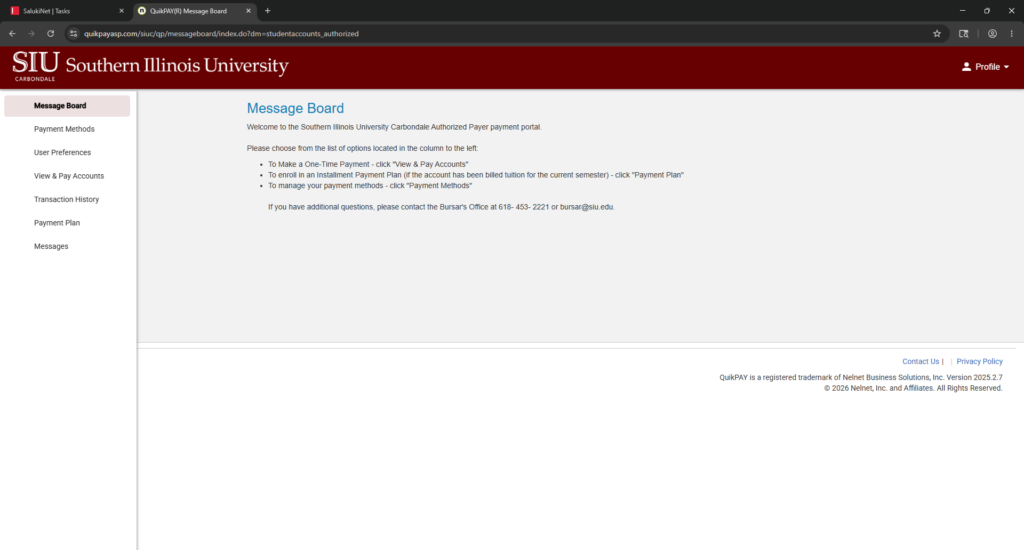Click the "To Make a One-Time Payment" bullet
This screenshot has height=550, width=1024.
click(x=368, y=165)
